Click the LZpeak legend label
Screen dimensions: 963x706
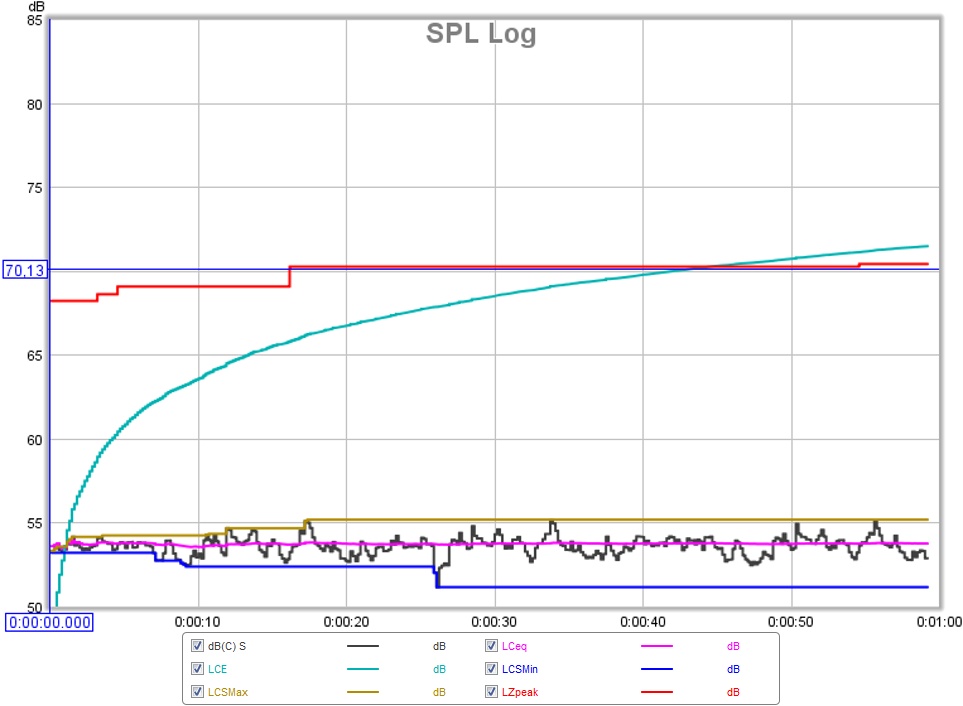point(520,692)
